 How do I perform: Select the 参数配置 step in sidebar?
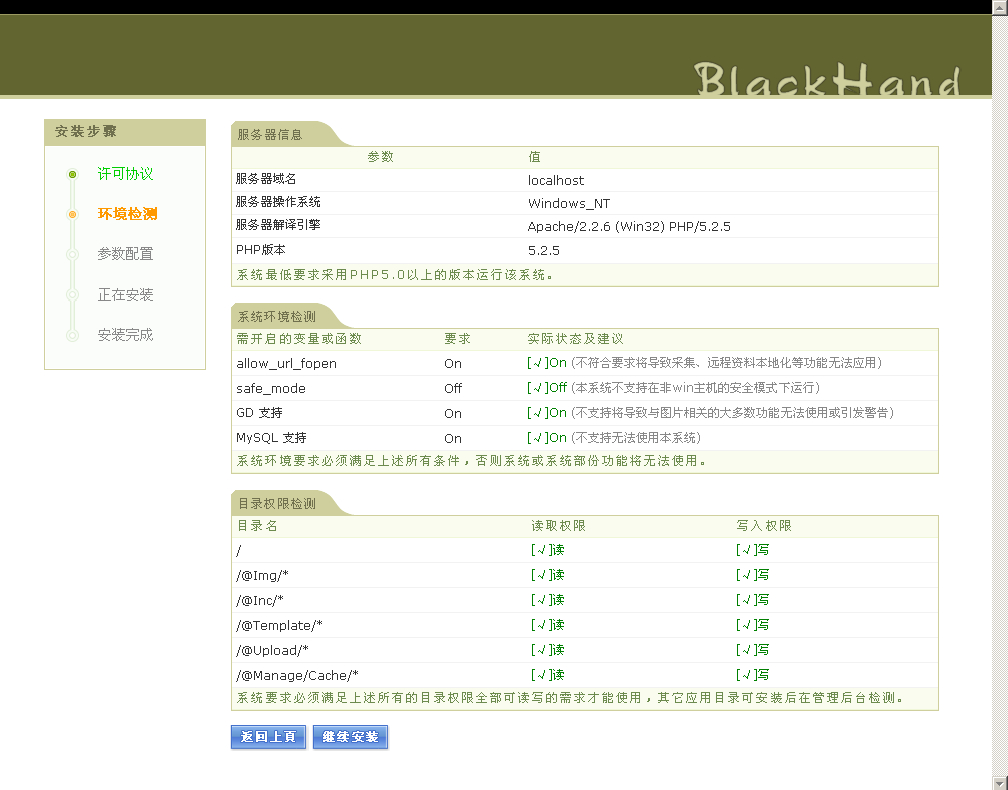125,254
